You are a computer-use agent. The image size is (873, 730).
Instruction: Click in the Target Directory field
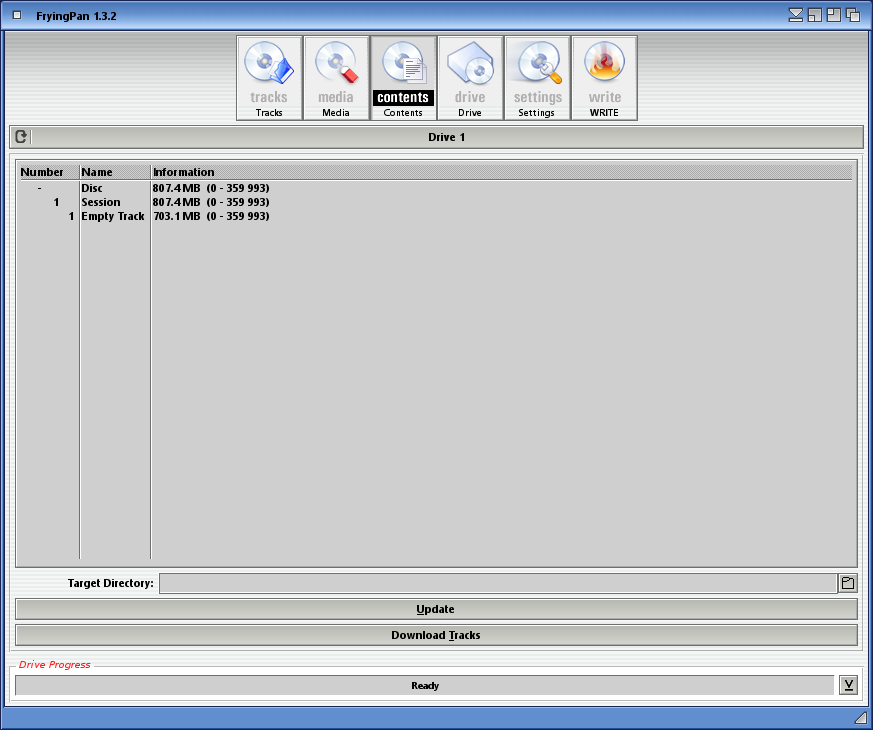click(497, 583)
